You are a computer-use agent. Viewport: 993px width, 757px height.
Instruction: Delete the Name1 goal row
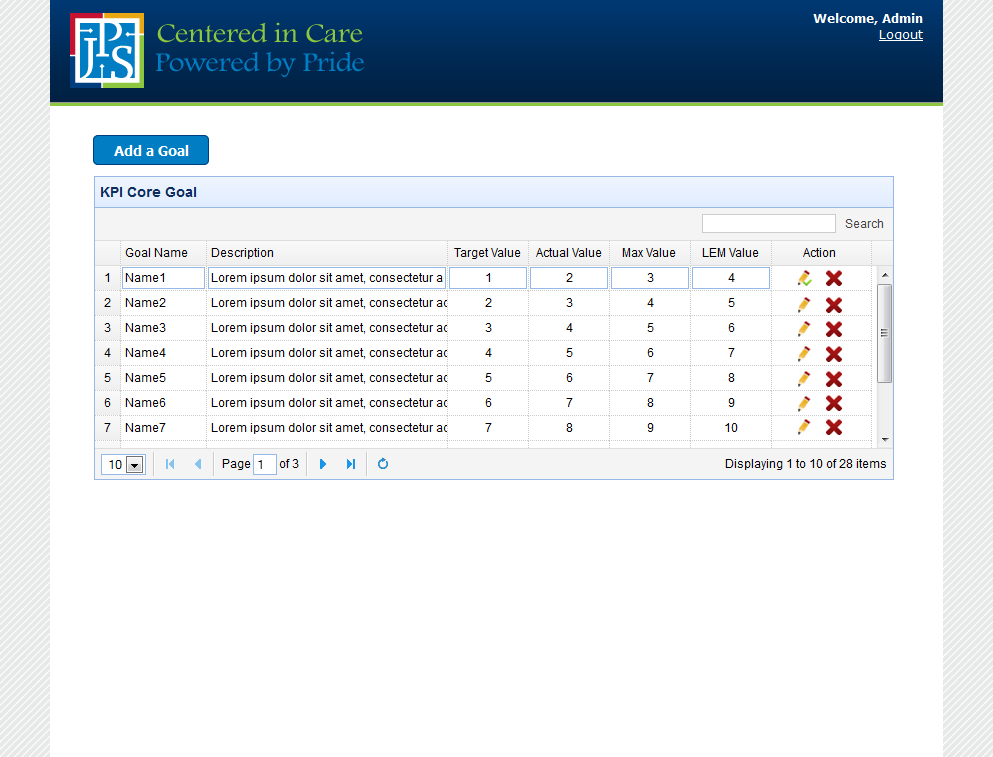click(x=834, y=278)
